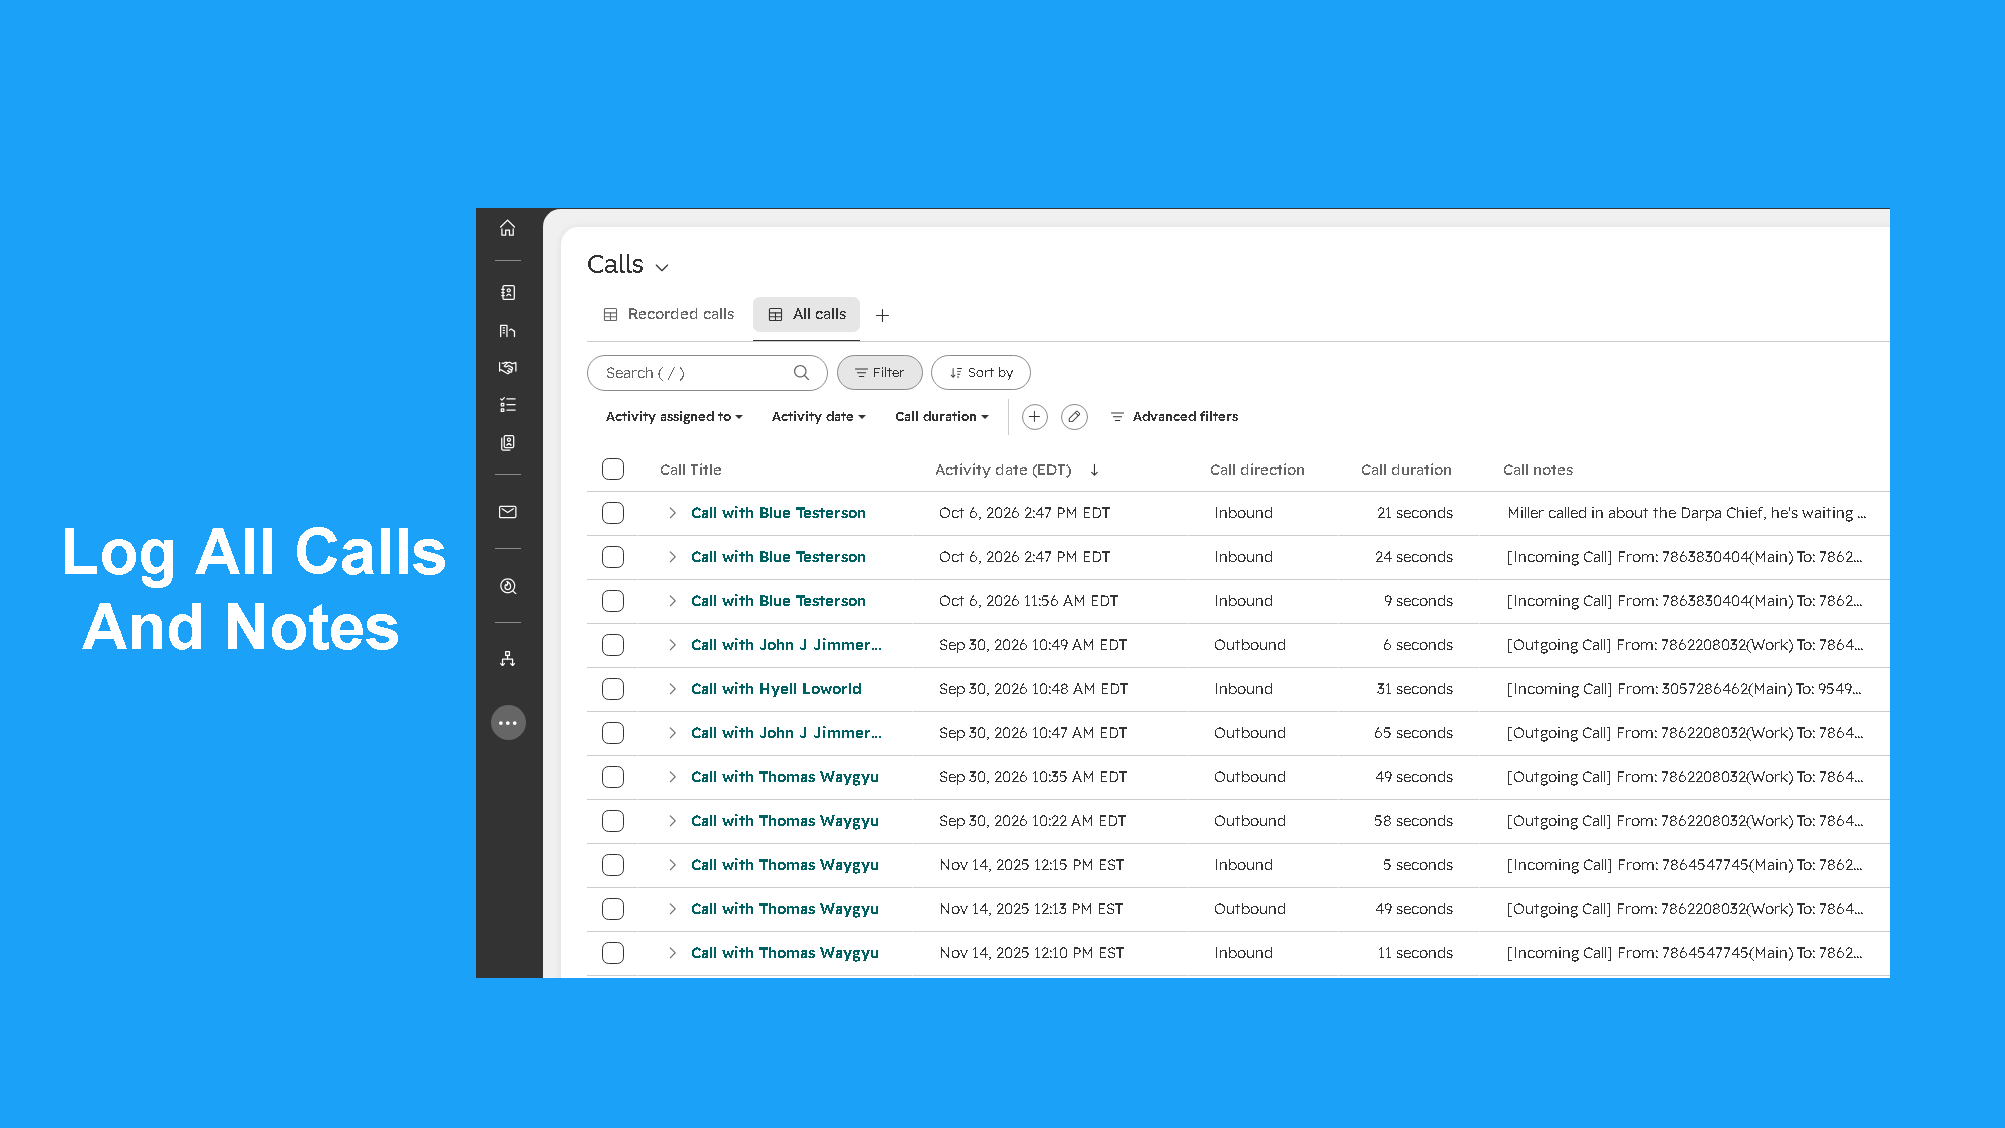The height and width of the screenshot is (1128, 2005).
Task: Select the All calls tab
Action: 806,314
